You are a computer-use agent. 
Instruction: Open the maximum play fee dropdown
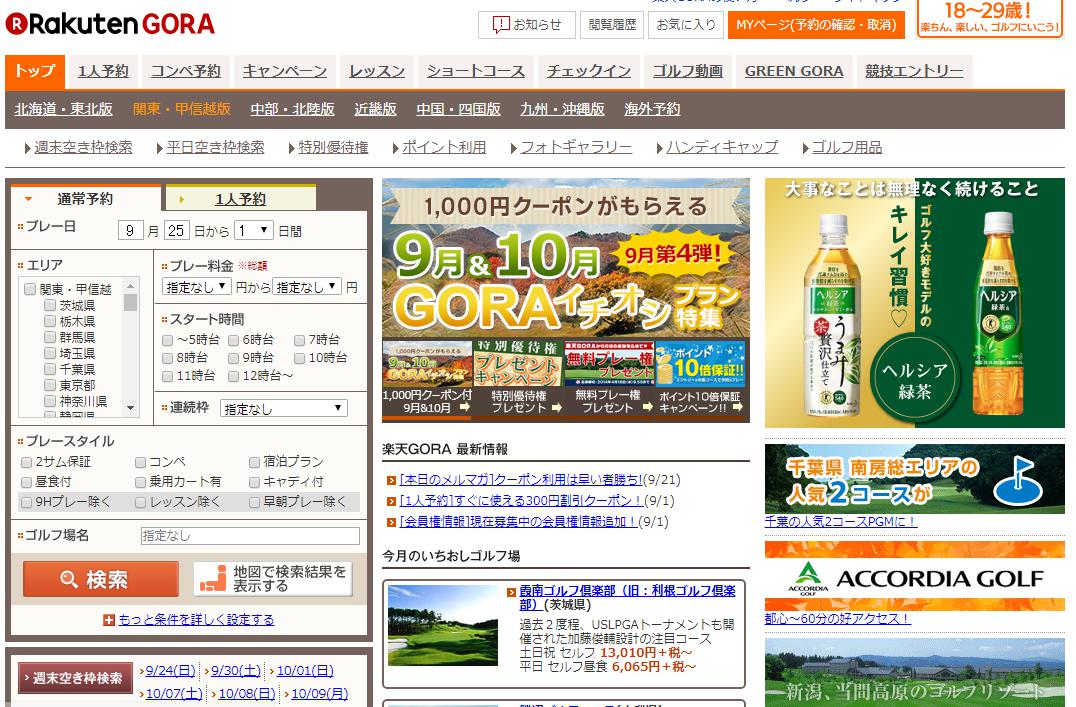point(307,287)
